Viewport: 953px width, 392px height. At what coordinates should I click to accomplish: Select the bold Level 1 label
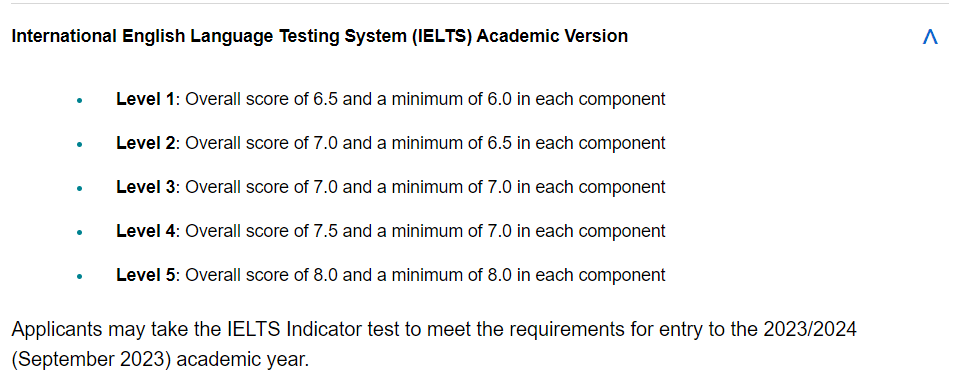(145, 99)
